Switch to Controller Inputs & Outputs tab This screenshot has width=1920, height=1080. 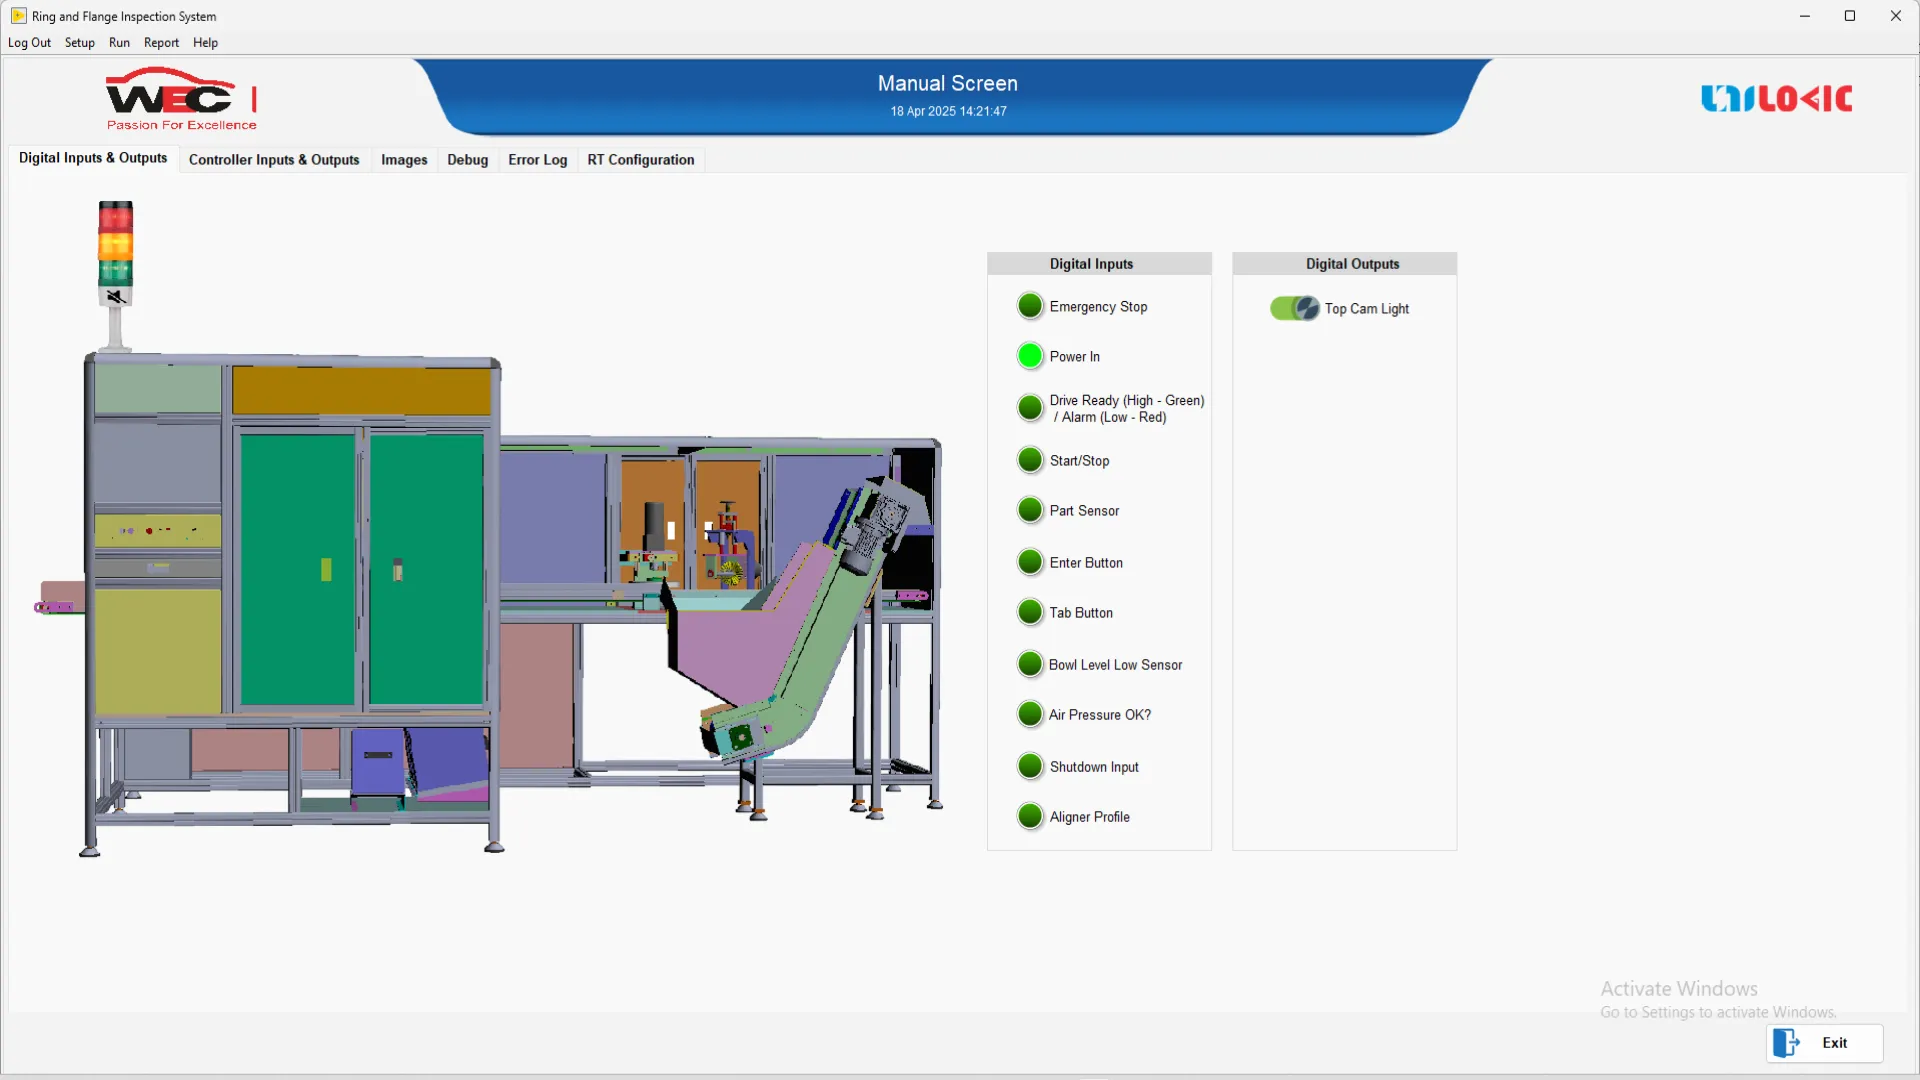[x=274, y=160]
